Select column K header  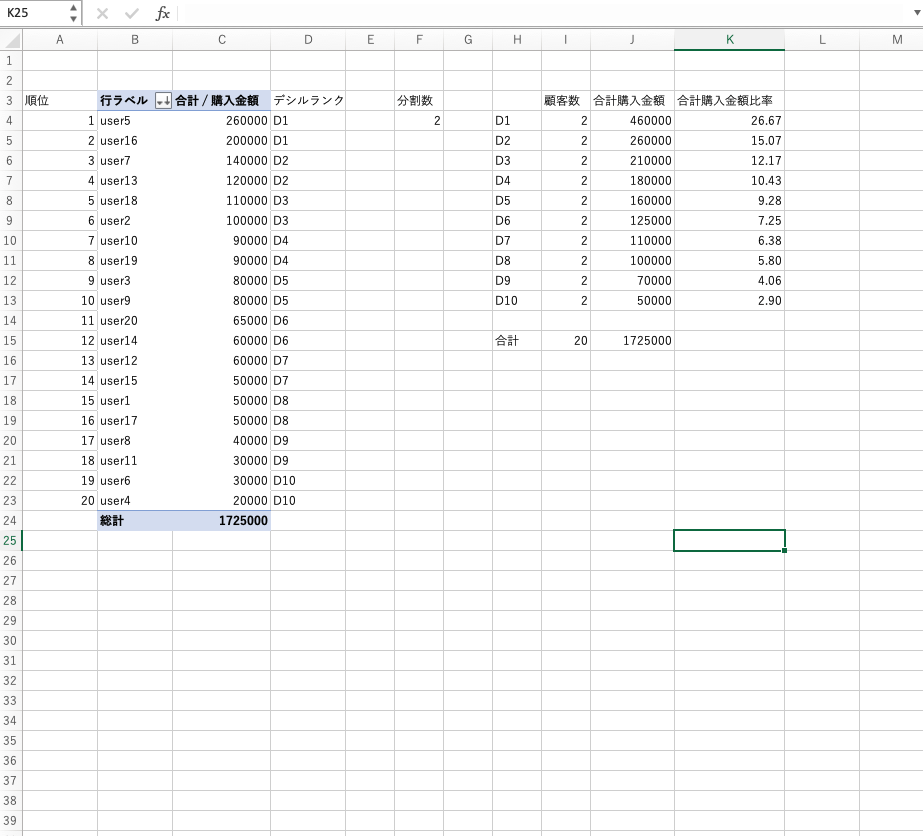[729, 40]
